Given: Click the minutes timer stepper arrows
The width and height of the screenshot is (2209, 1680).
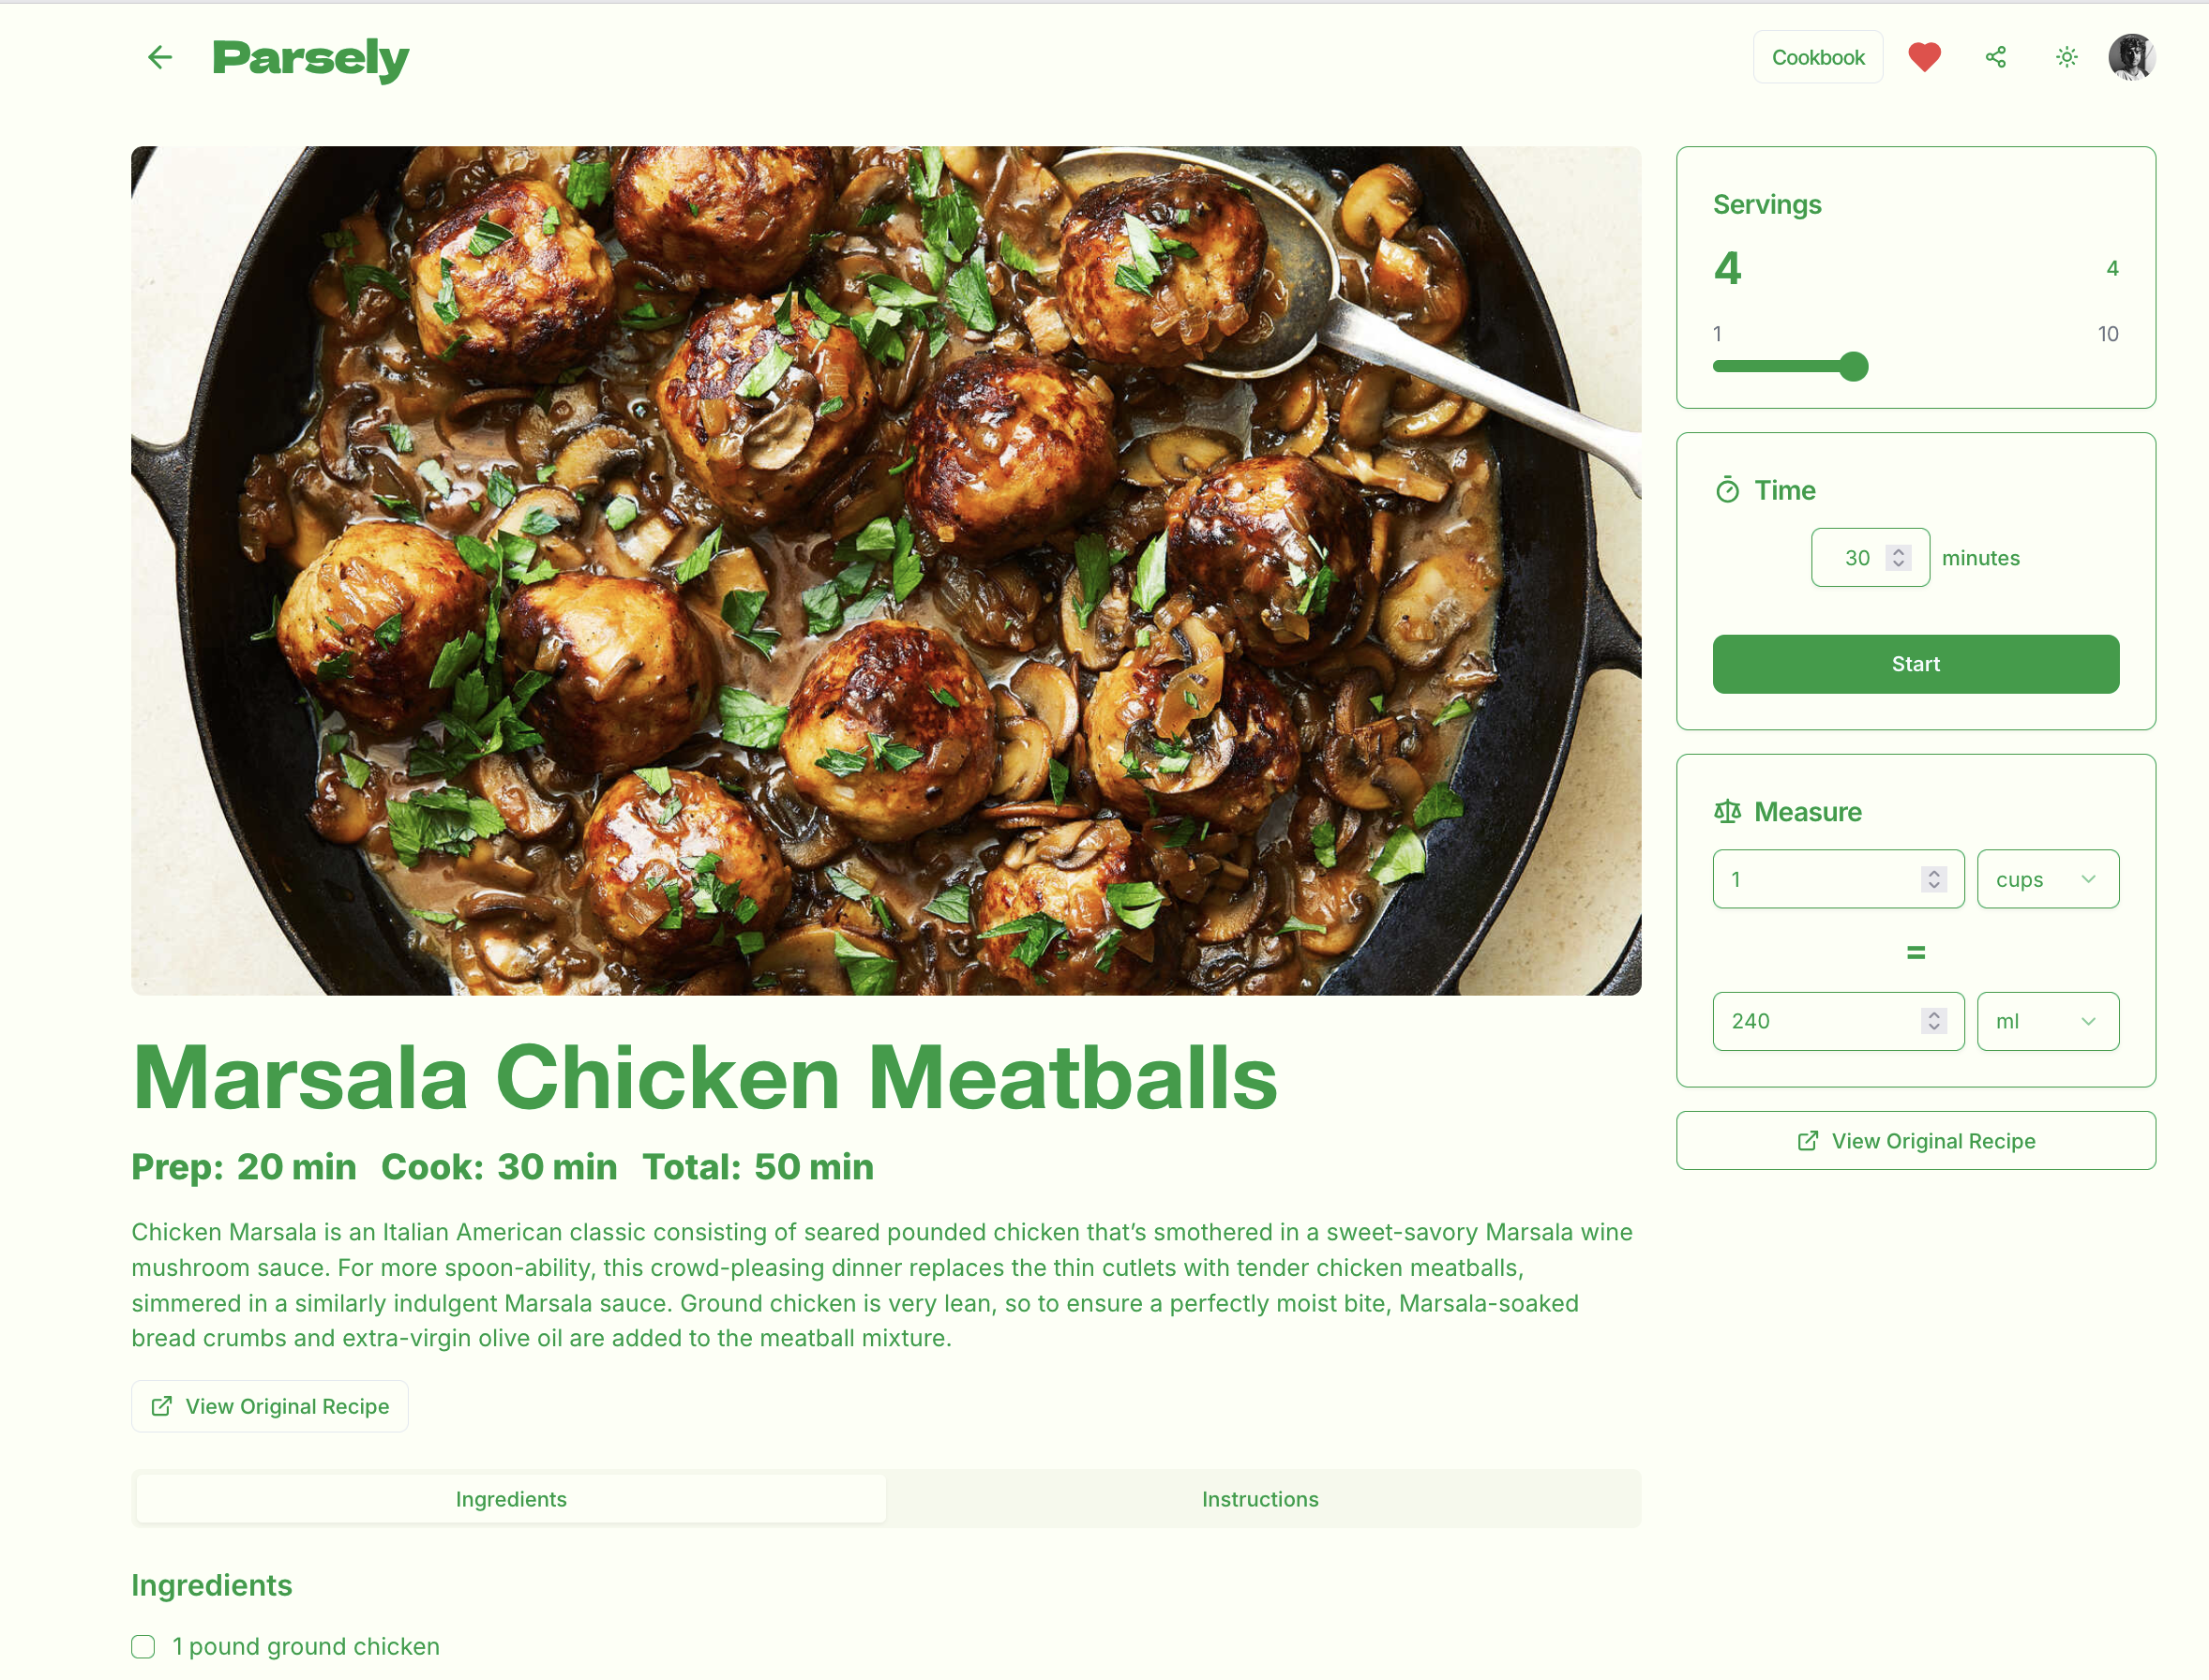Looking at the screenshot, I should point(1898,558).
